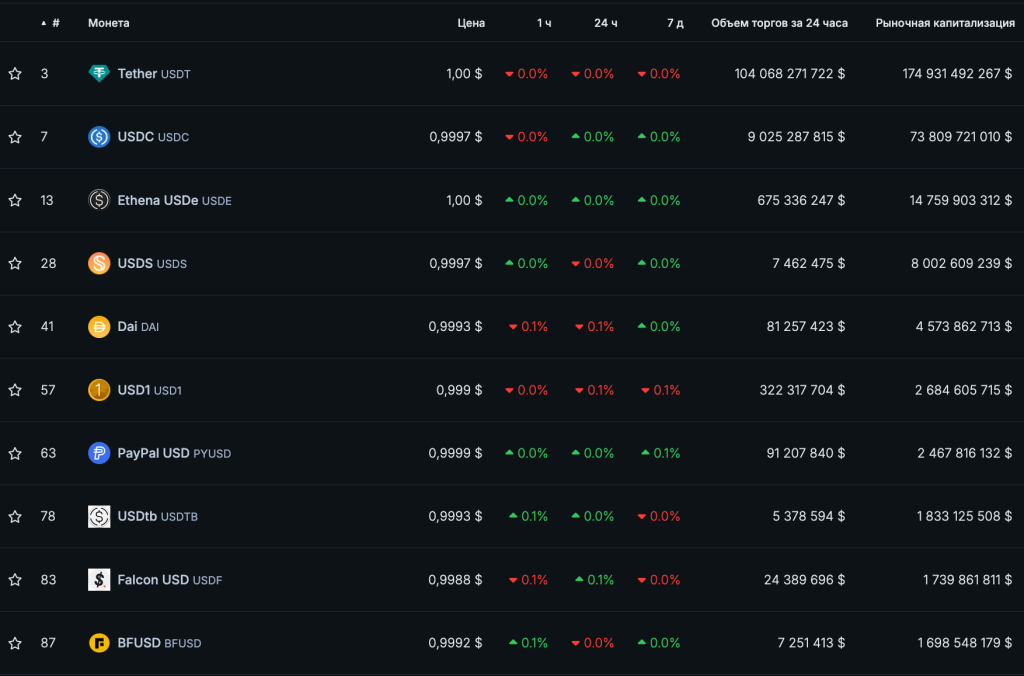The width and height of the screenshot is (1024, 676).
Task: Click the Dai coin logo icon
Action: [99, 326]
